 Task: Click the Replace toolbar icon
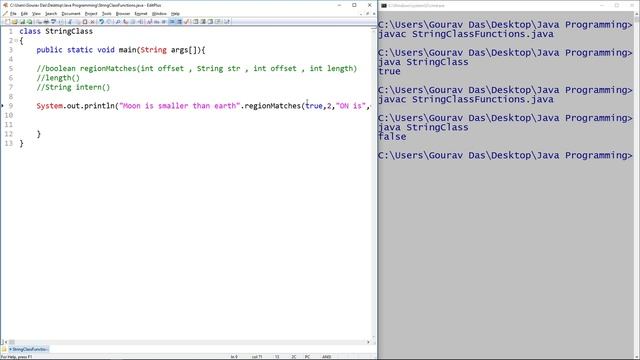[125, 22]
